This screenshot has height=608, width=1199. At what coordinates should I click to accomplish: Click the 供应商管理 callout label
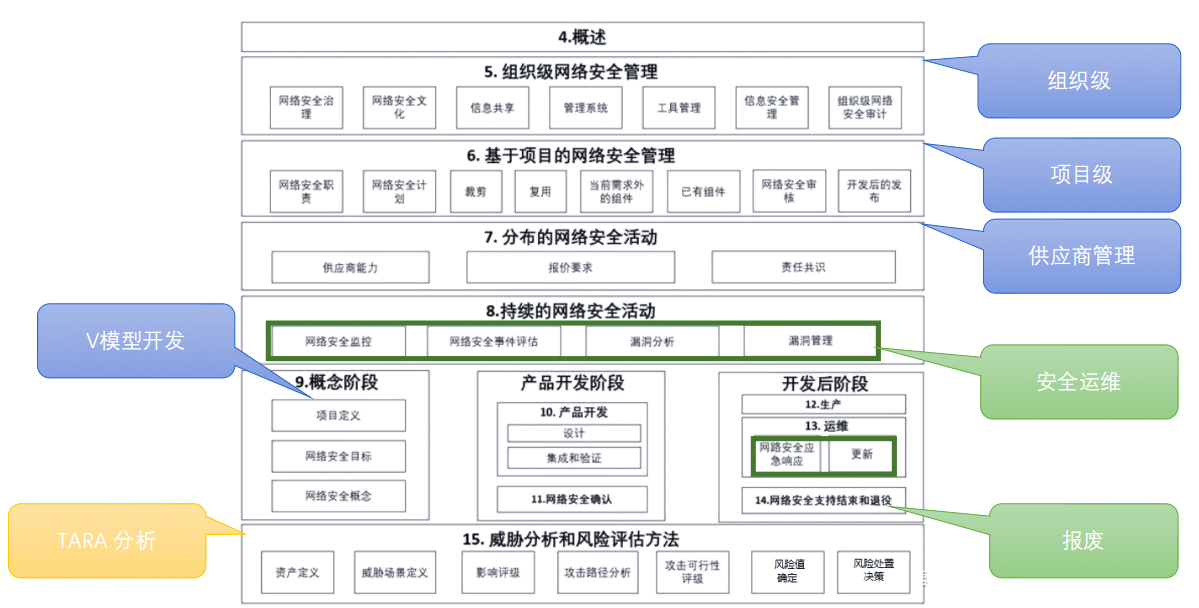coord(1081,256)
